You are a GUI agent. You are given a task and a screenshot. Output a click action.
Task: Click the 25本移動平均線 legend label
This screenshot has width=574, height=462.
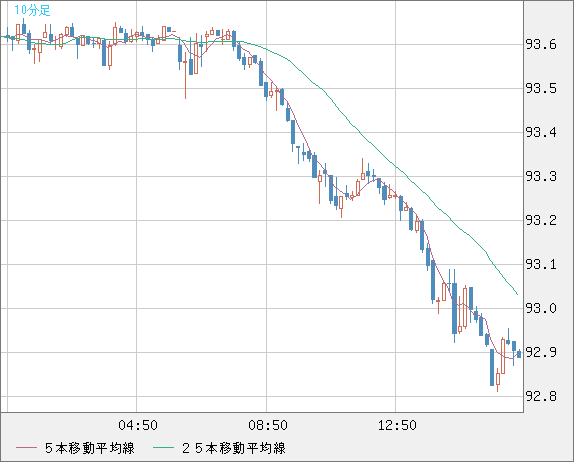click(234, 448)
